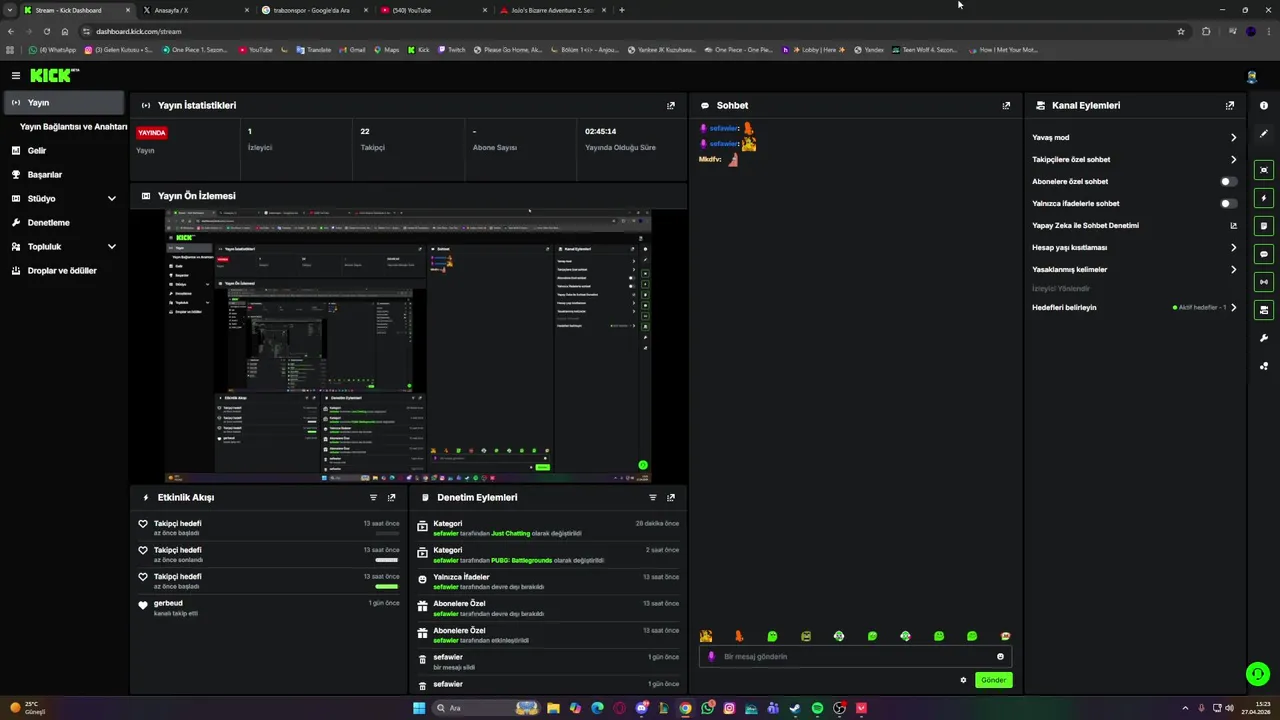The height and width of the screenshot is (720, 1280).
Task: Open OBS Studio from the taskbar
Action: (839, 708)
